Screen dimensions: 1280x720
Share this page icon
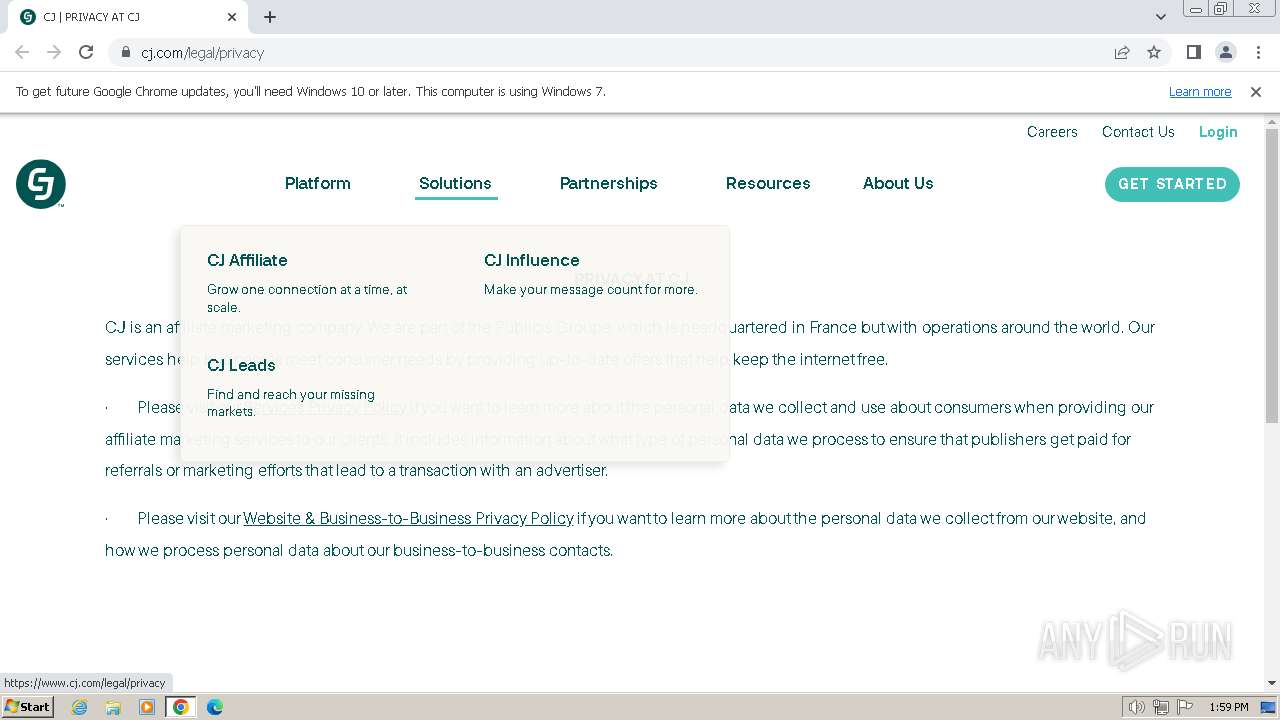[x=1122, y=52]
